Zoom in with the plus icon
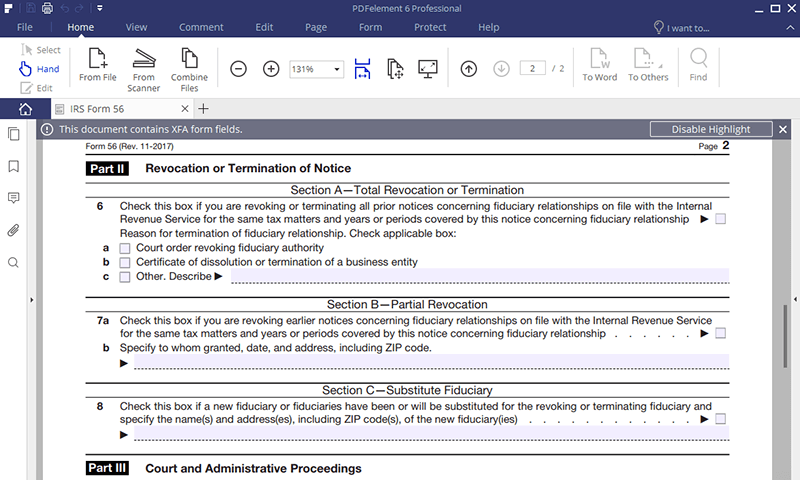 271,68
